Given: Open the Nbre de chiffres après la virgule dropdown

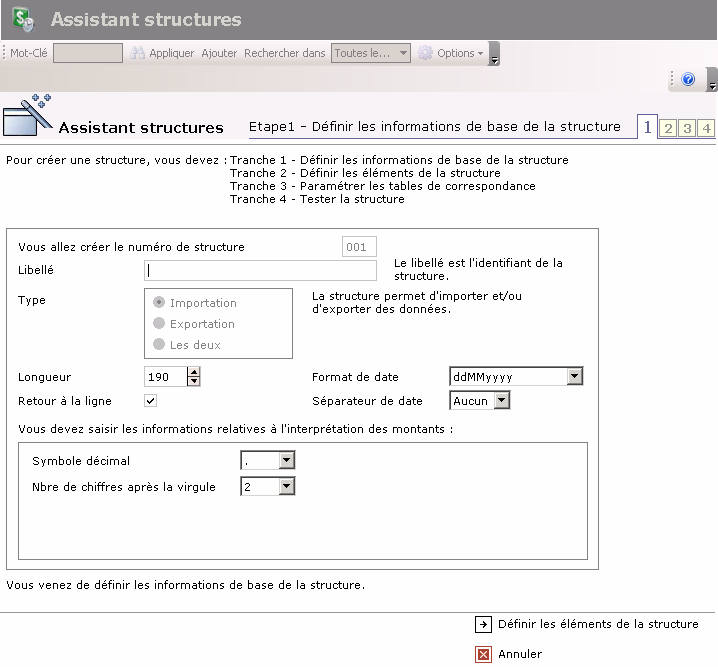Looking at the screenshot, I should click(x=287, y=486).
